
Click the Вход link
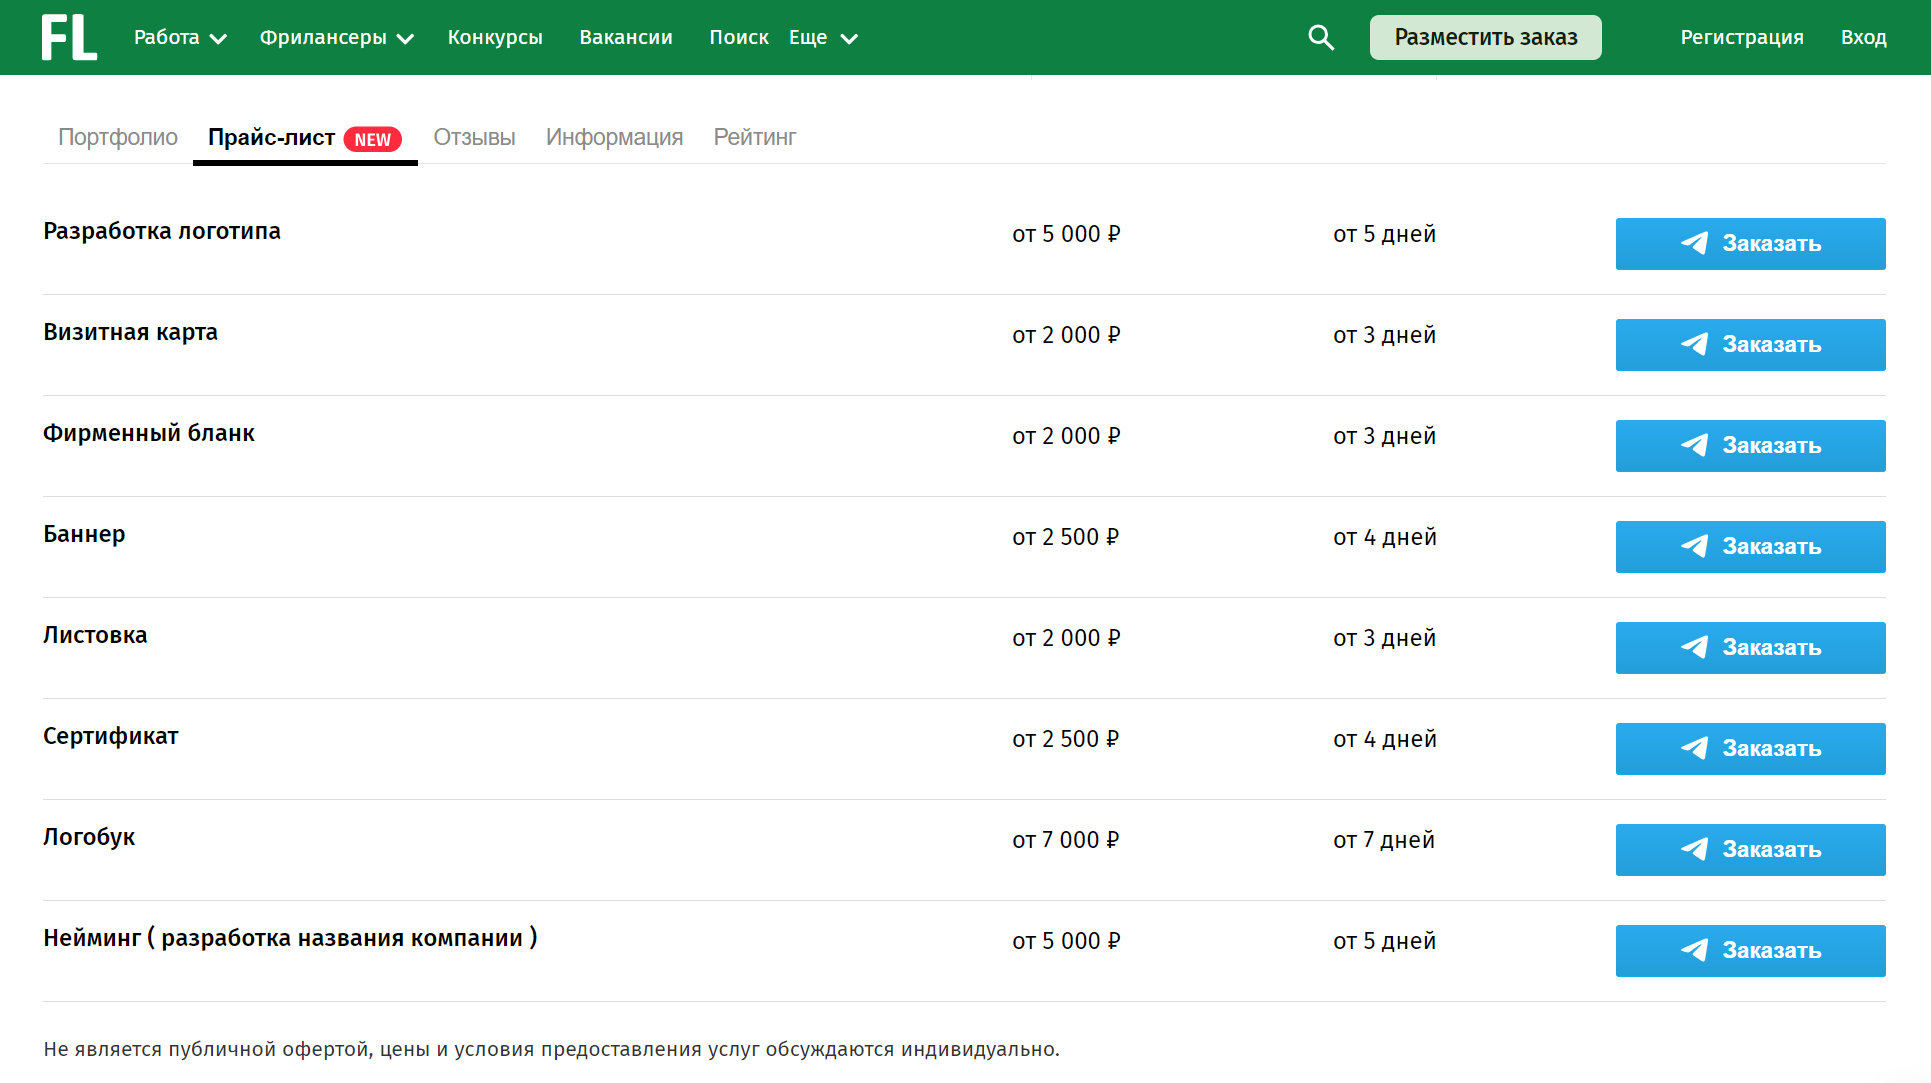pyautogui.click(x=1863, y=37)
